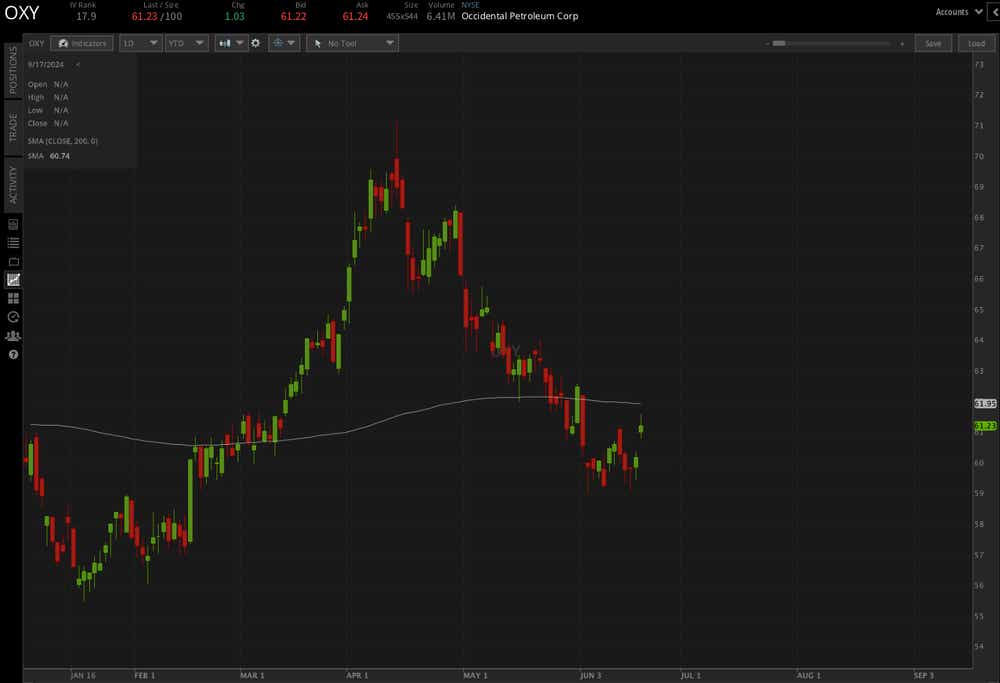Image resolution: width=1000 pixels, height=683 pixels.
Task: Open the rectangle window icon in sidebar
Action: pos(13,261)
